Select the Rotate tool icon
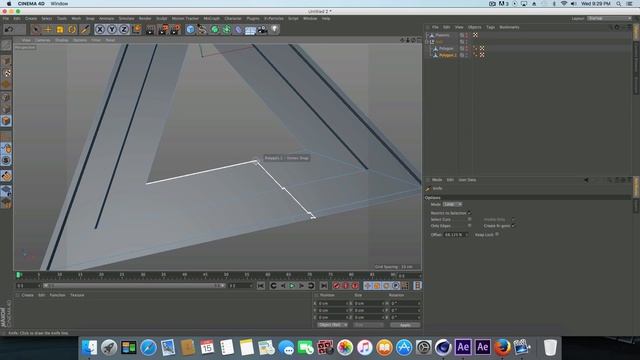640x360 pixels. coord(72,29)
